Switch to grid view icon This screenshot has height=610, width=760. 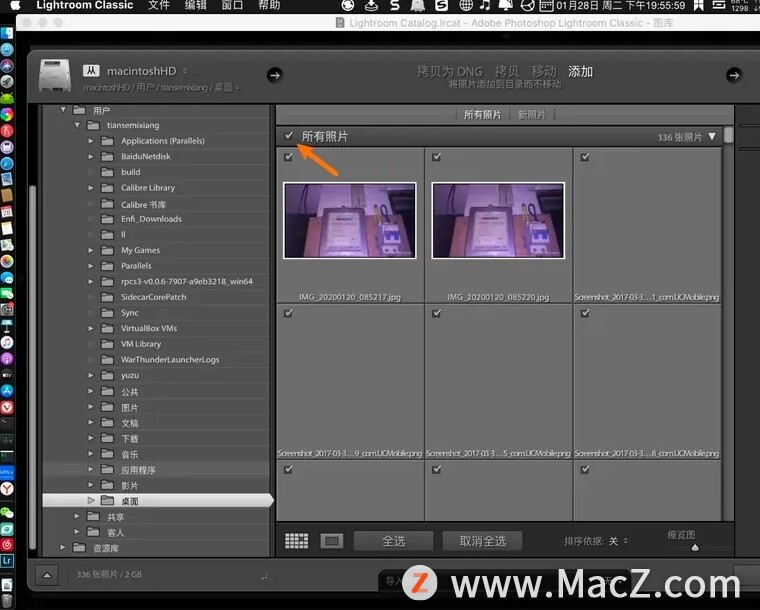tap(296, 541)
